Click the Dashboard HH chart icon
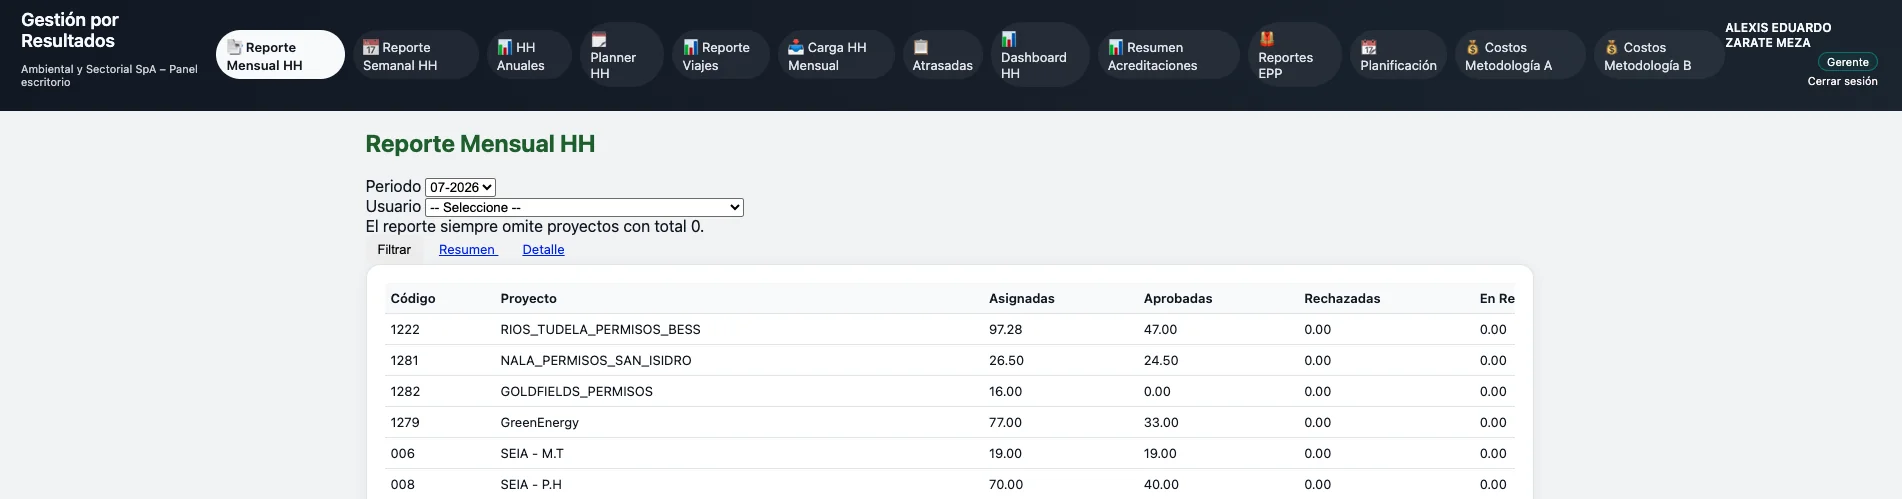 [x=1009, y=39]
